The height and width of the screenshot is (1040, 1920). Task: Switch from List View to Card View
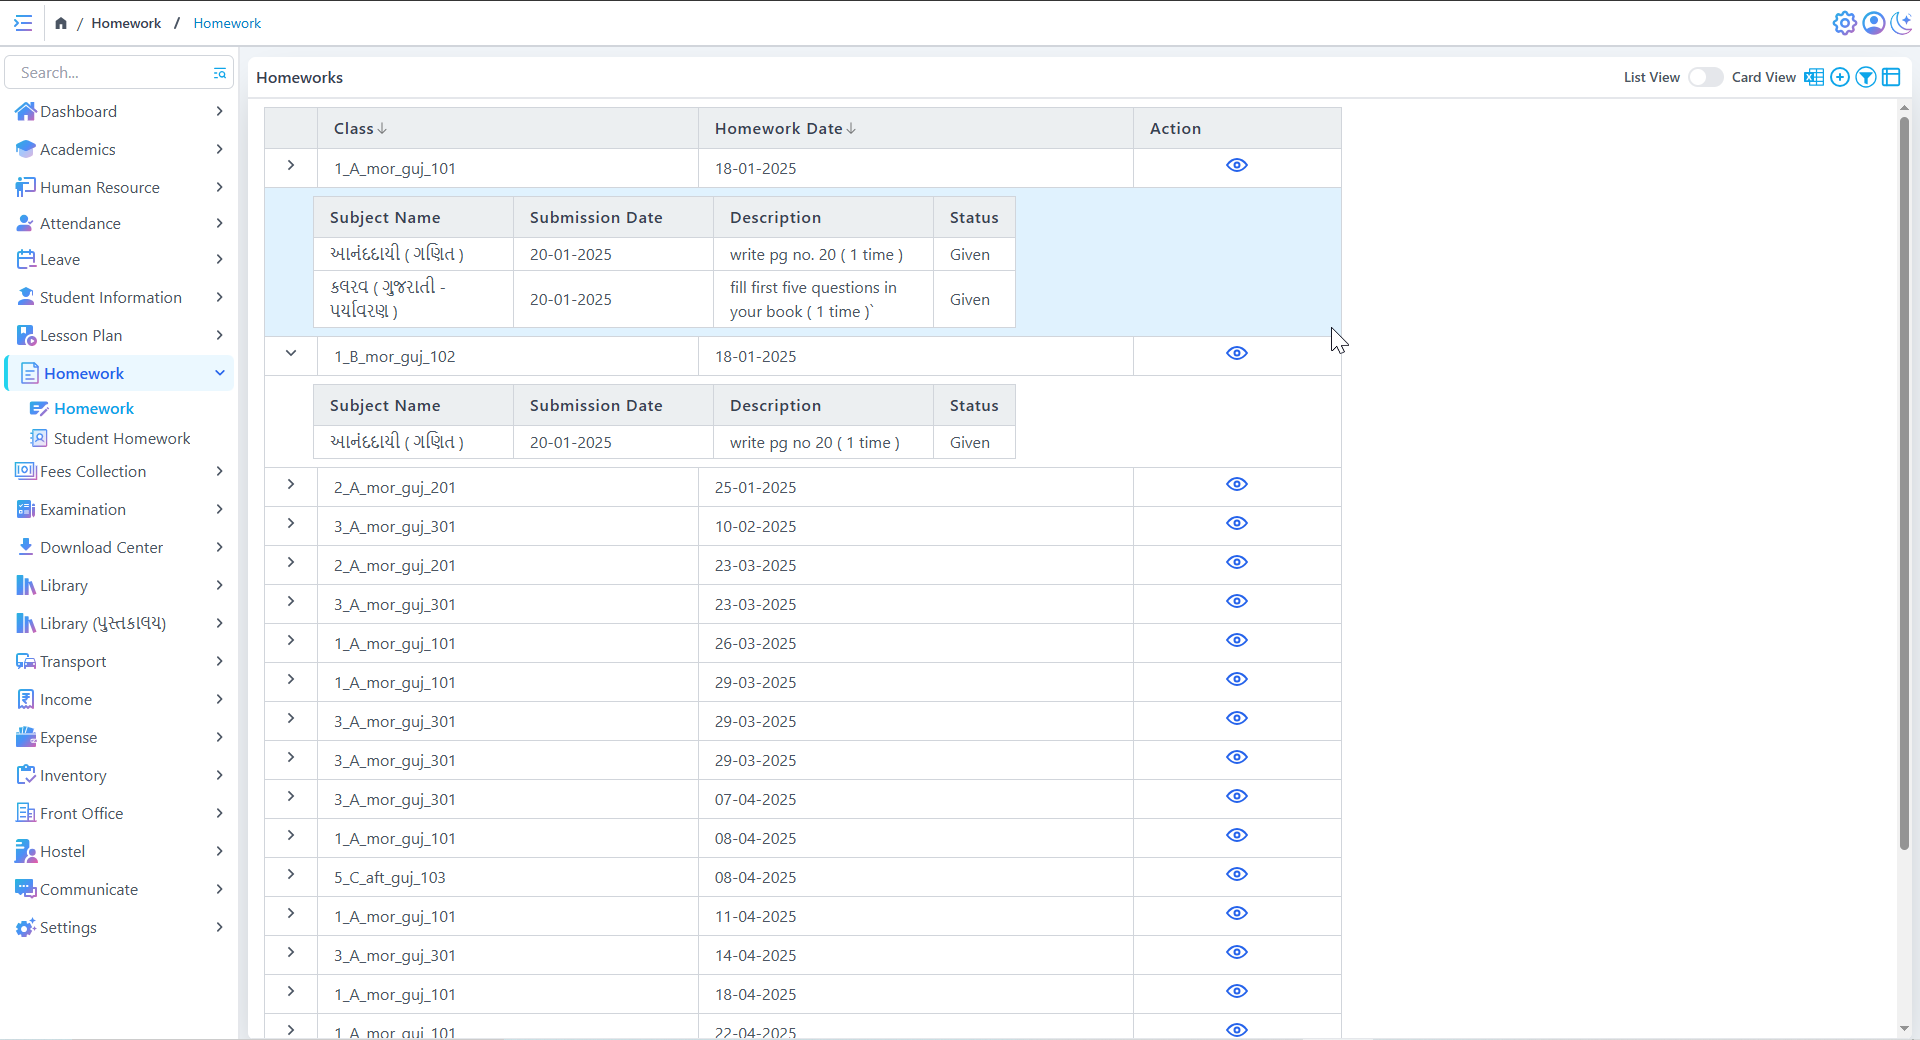coord(1705,77)
